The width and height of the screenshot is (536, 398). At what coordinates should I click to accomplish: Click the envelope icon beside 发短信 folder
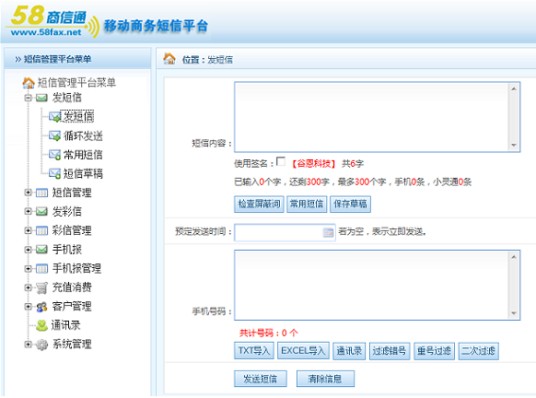point(42,98)
